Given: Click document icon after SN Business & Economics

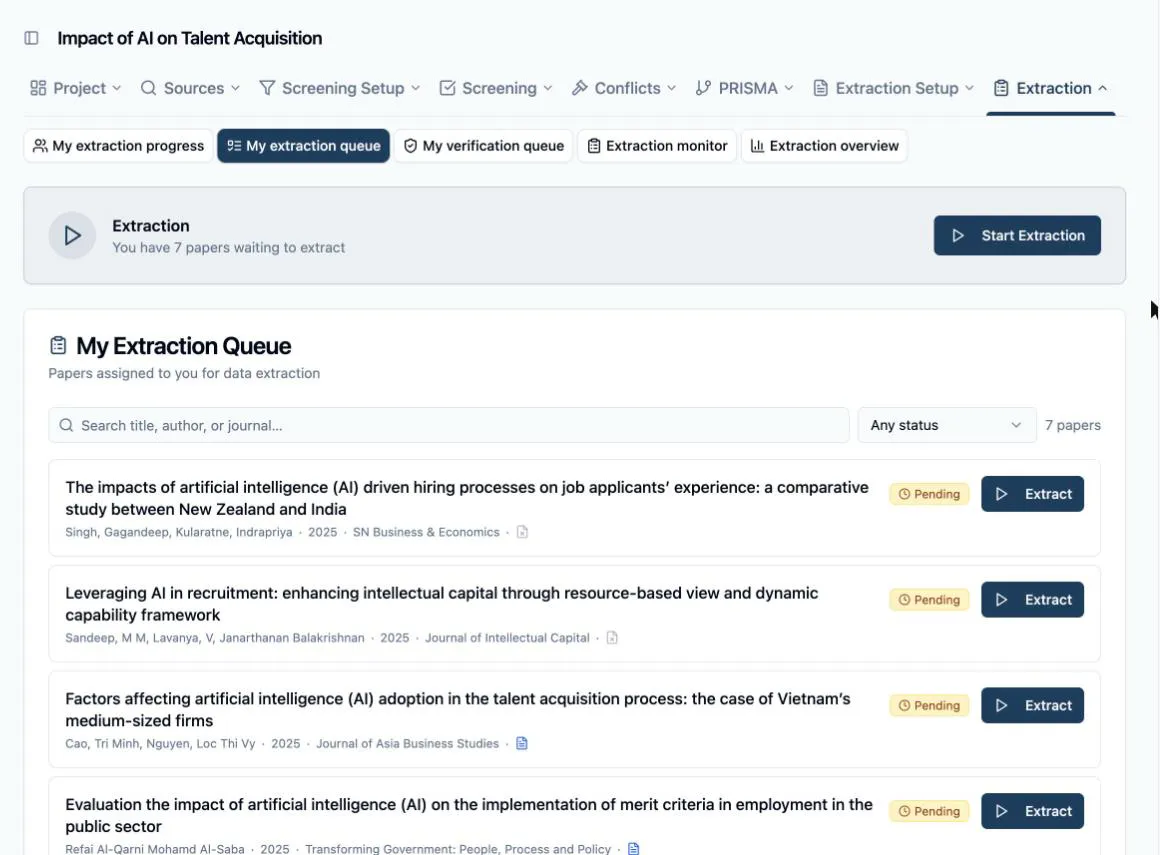Looking at the screenshot, I should [522, 532].
